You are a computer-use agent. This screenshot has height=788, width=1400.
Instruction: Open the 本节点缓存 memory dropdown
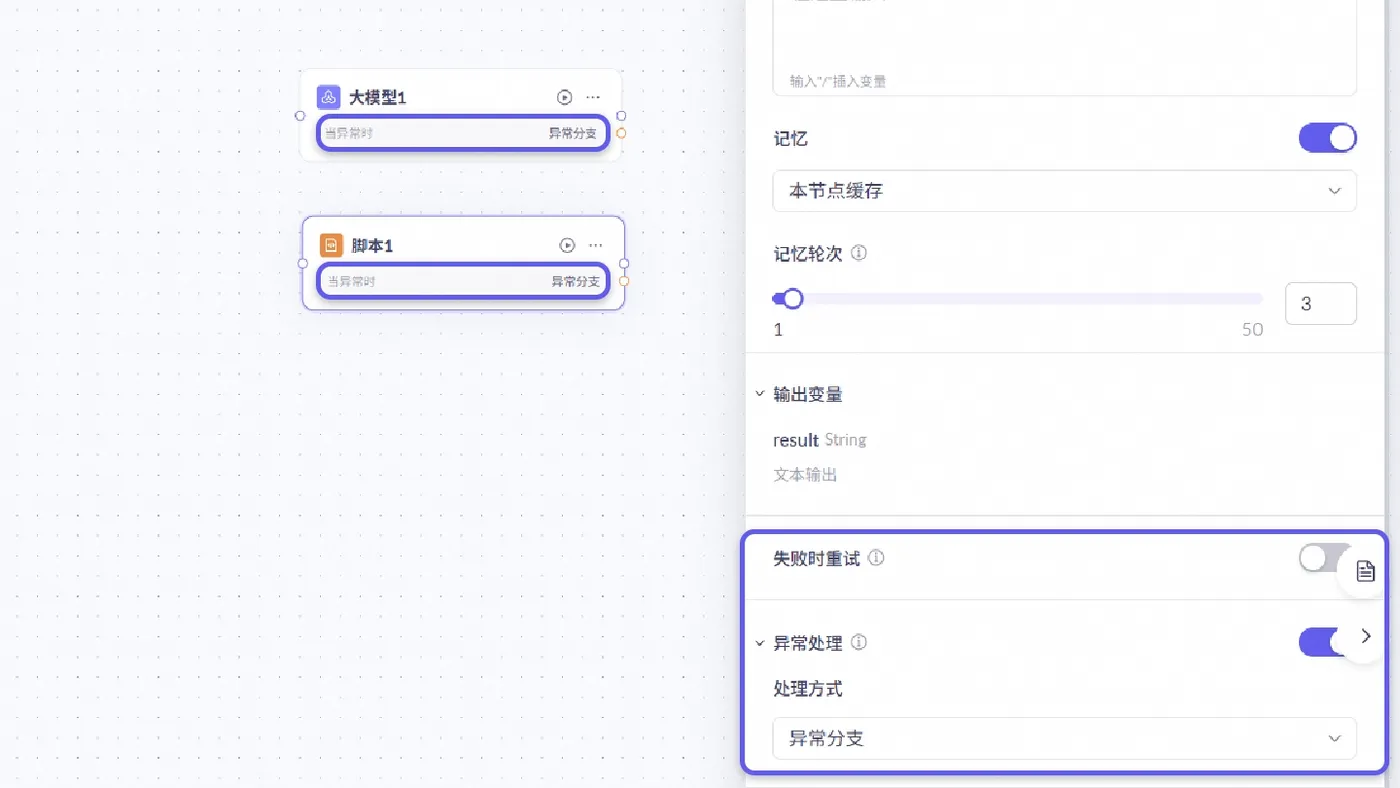(1064, 191)
